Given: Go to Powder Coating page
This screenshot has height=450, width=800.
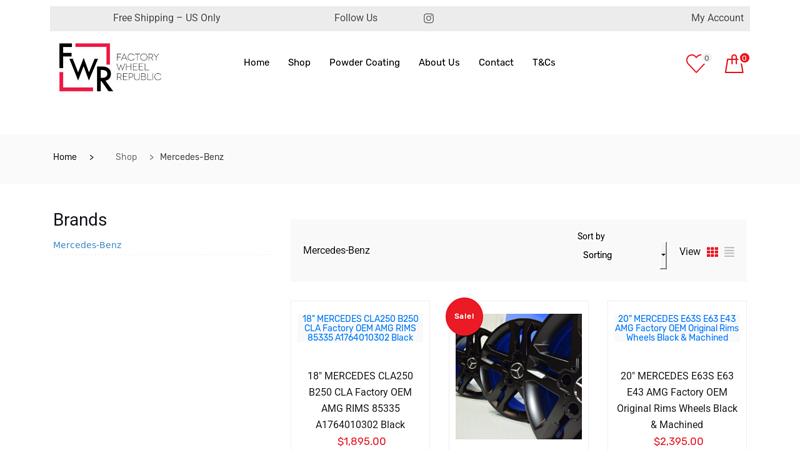Looking at the screenshot, I should pos(364,62).
